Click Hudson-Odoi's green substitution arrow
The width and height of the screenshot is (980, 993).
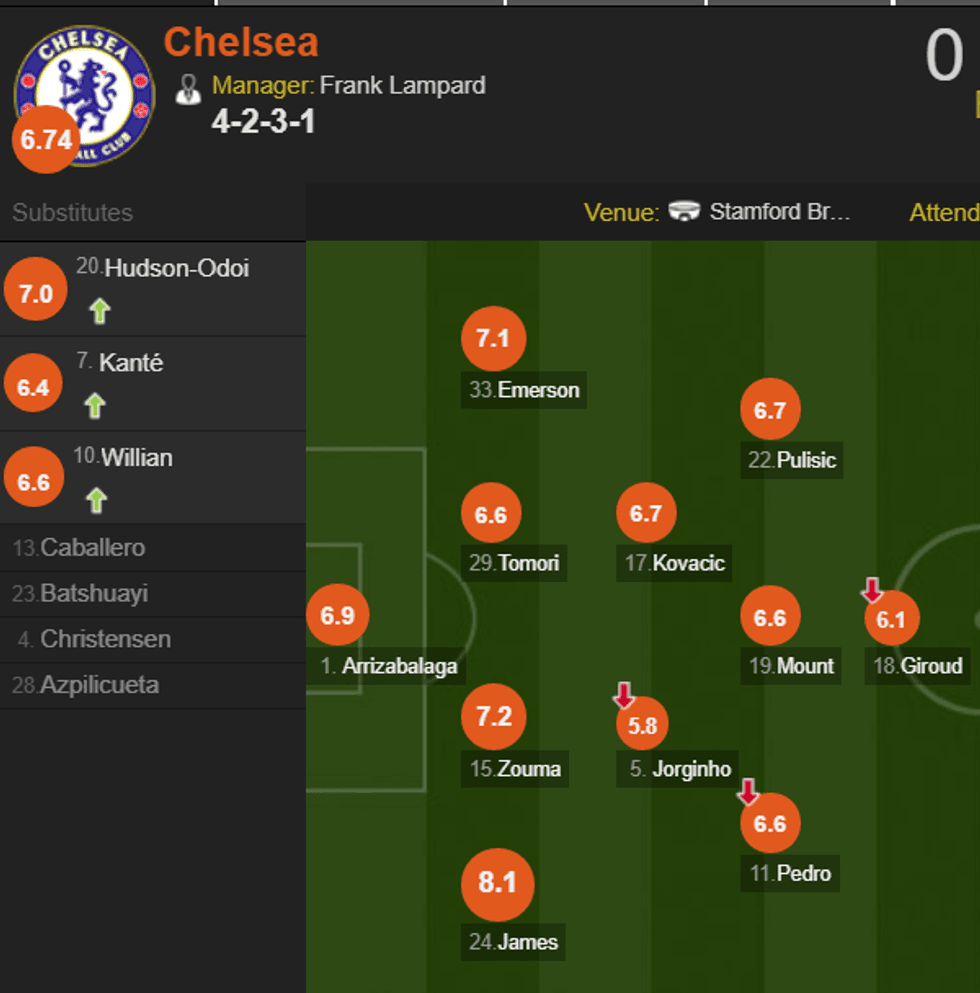pos(98,311)
